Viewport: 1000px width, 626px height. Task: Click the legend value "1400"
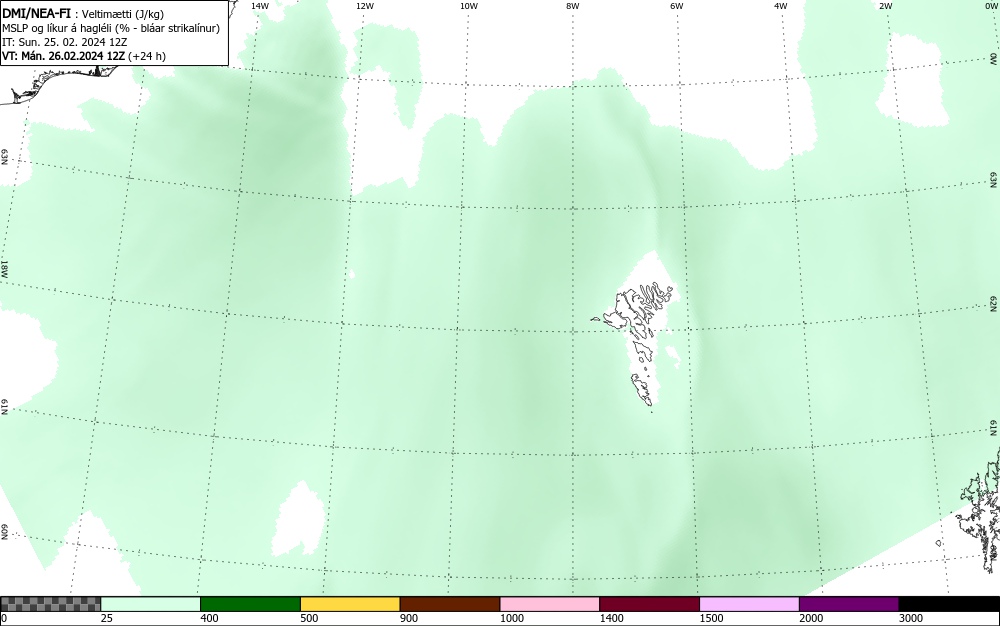coord(611,618)
